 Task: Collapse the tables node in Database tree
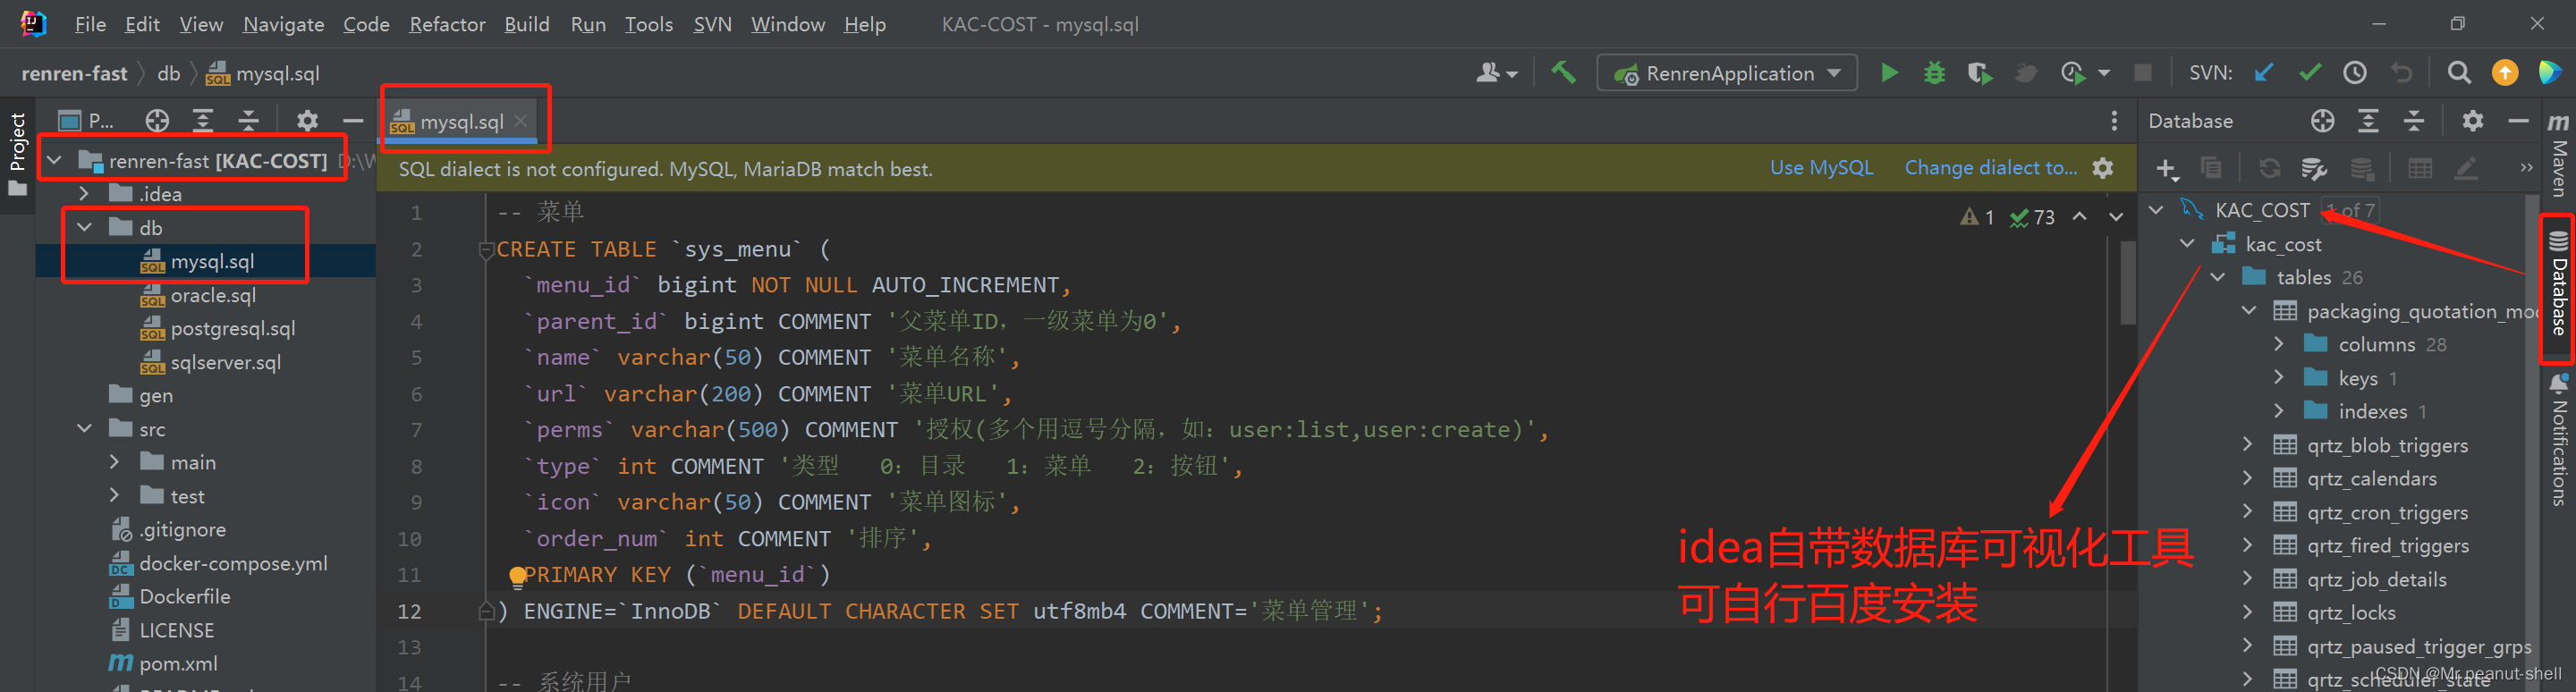(x=2218, y=277)
